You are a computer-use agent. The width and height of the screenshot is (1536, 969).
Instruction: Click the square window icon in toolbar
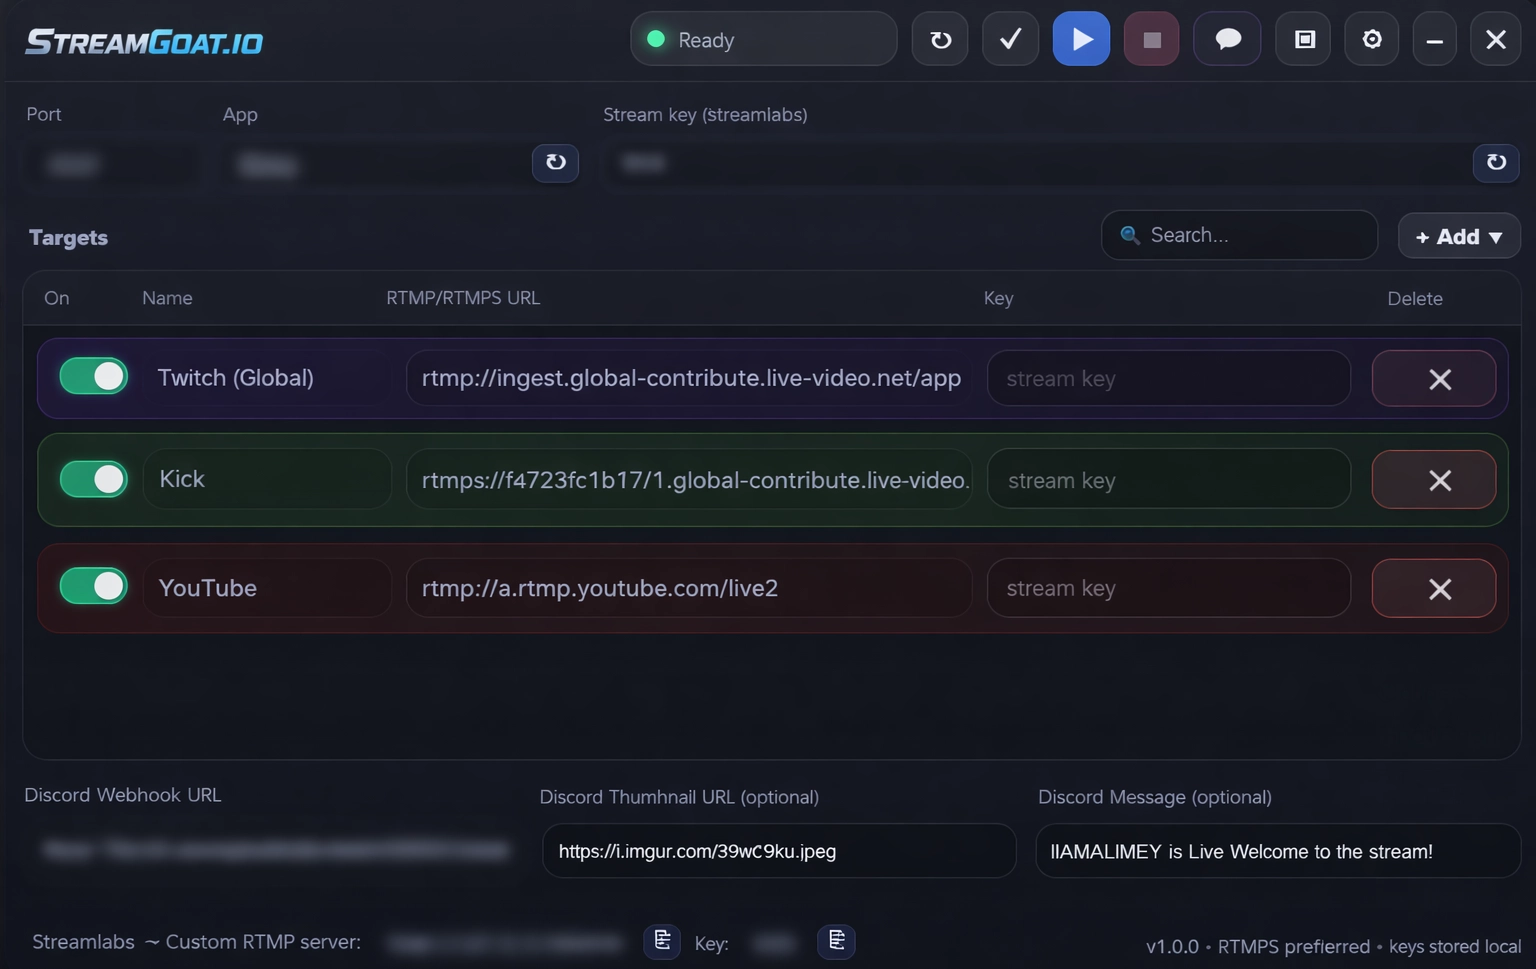click(1304, 39)
